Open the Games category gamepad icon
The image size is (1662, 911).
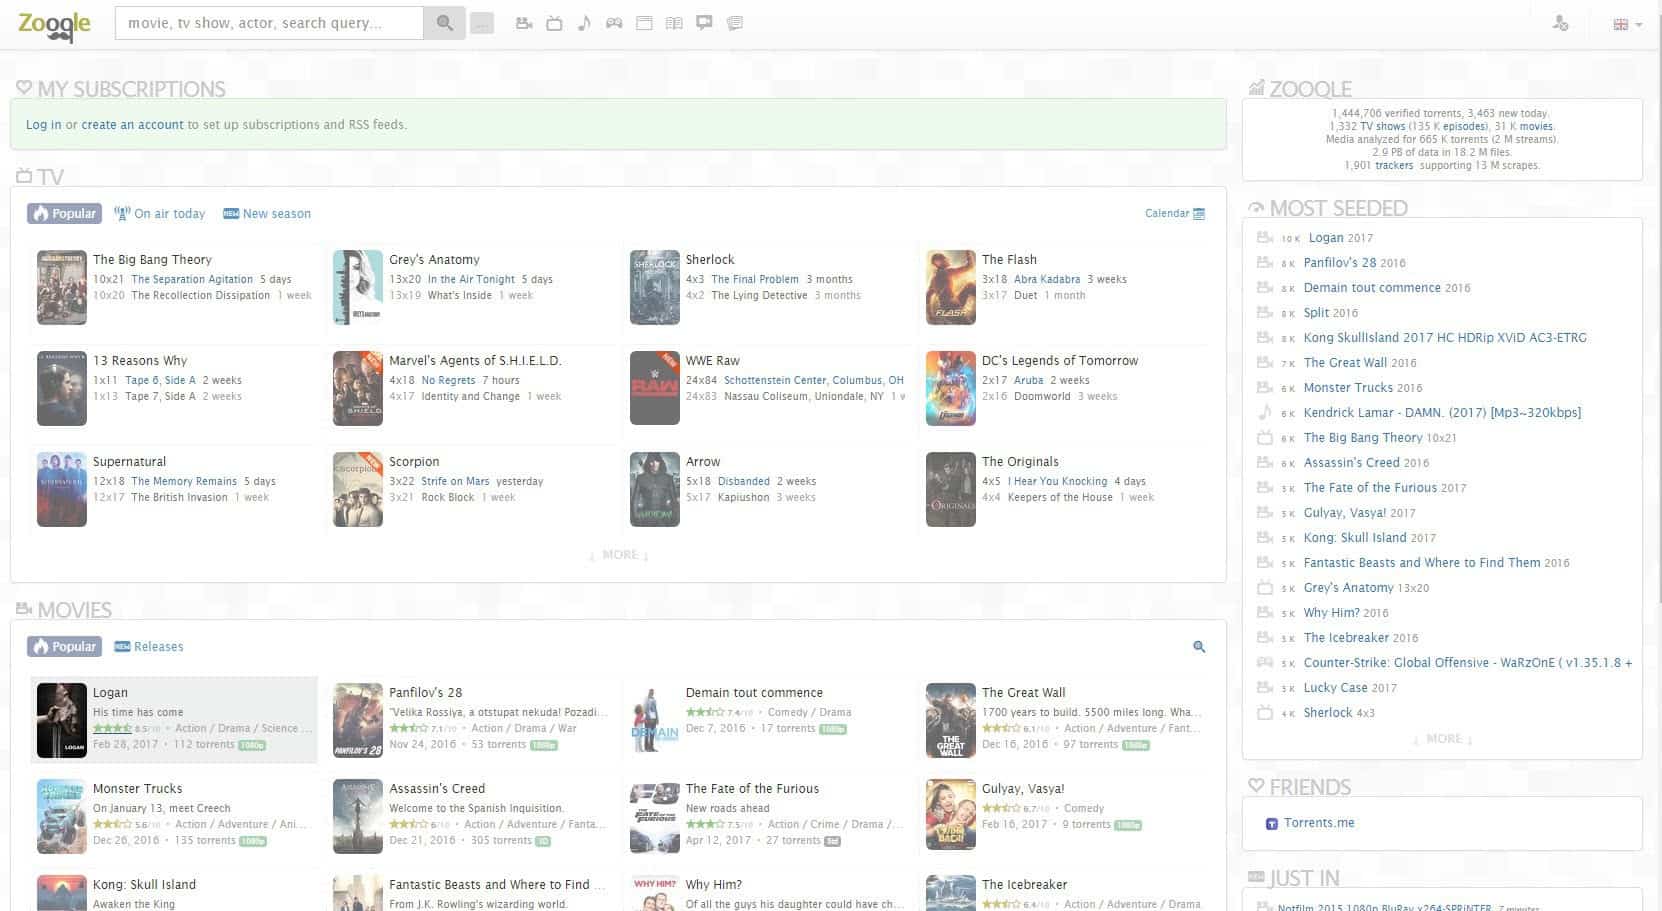614,23
